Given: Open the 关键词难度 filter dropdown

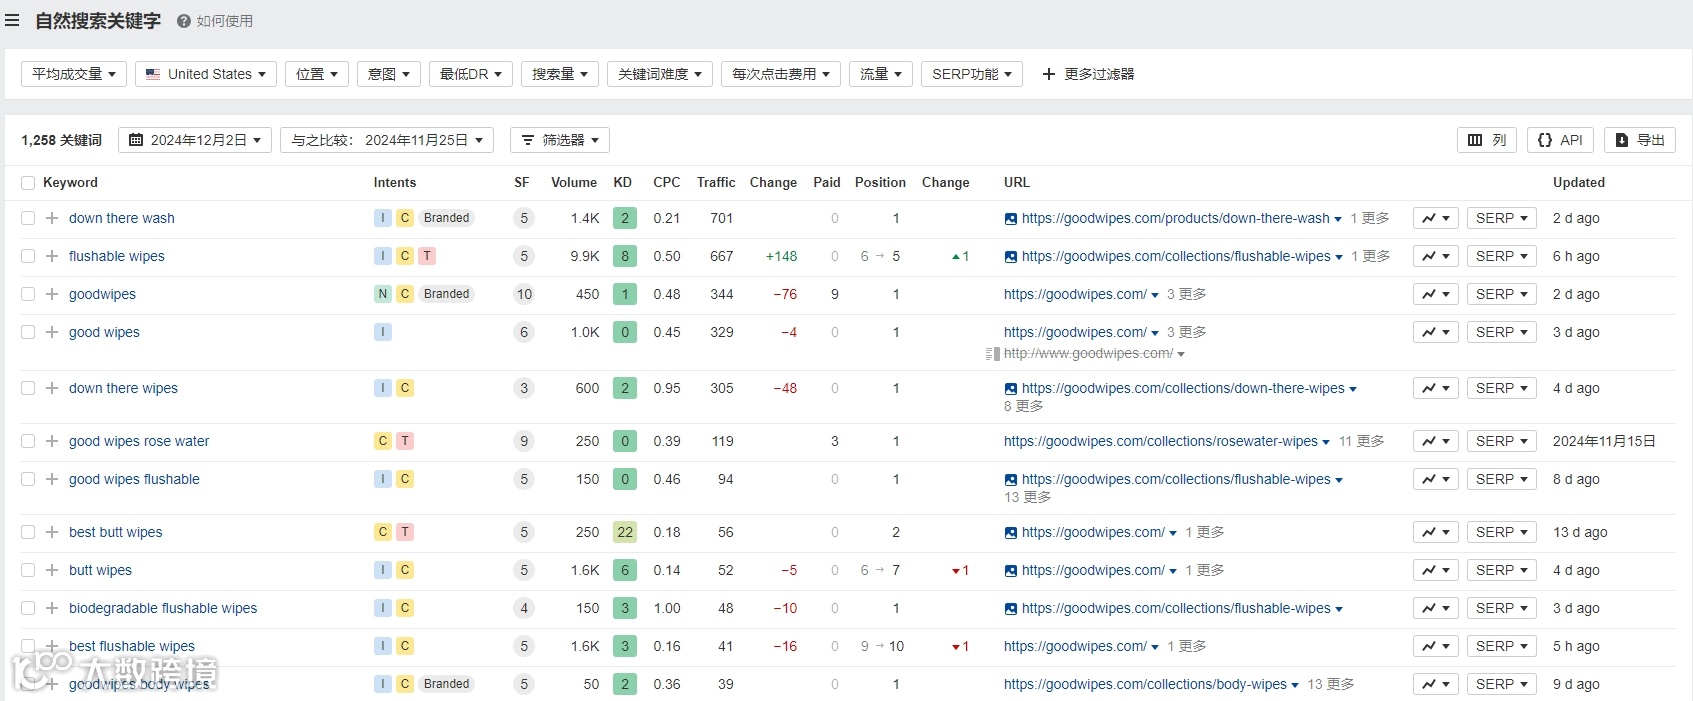Looking at the screenshot, I should [x=660, y=74].
